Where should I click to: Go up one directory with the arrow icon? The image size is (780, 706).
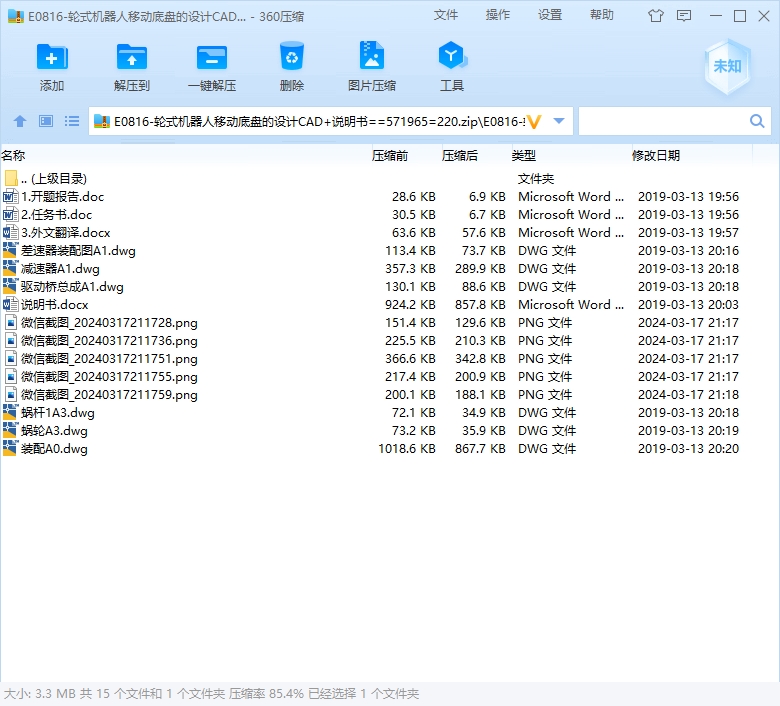(20, 121)
